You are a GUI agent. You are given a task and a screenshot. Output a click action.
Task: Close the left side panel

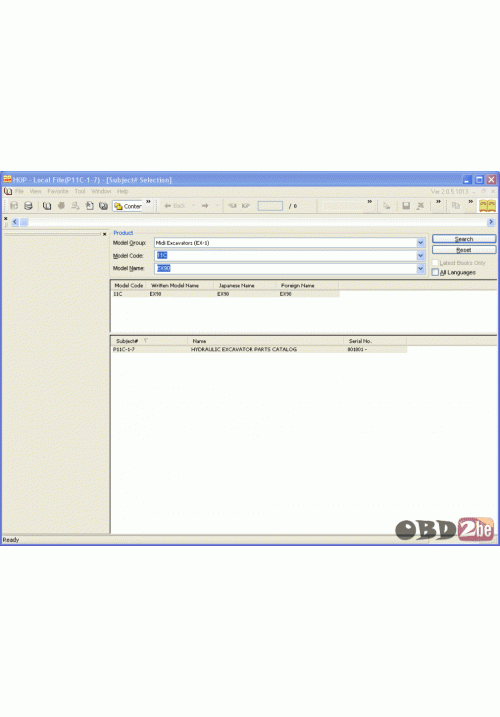coord(104,234)
